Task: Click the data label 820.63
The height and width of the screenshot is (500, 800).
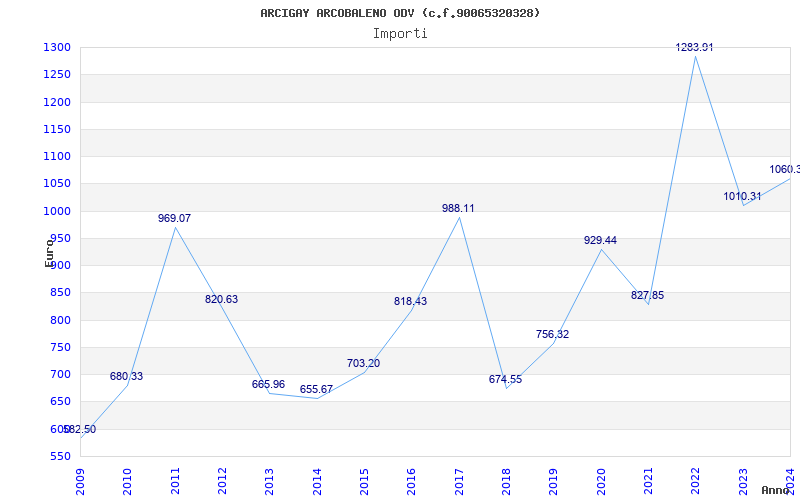Action: tap(221, 299)
